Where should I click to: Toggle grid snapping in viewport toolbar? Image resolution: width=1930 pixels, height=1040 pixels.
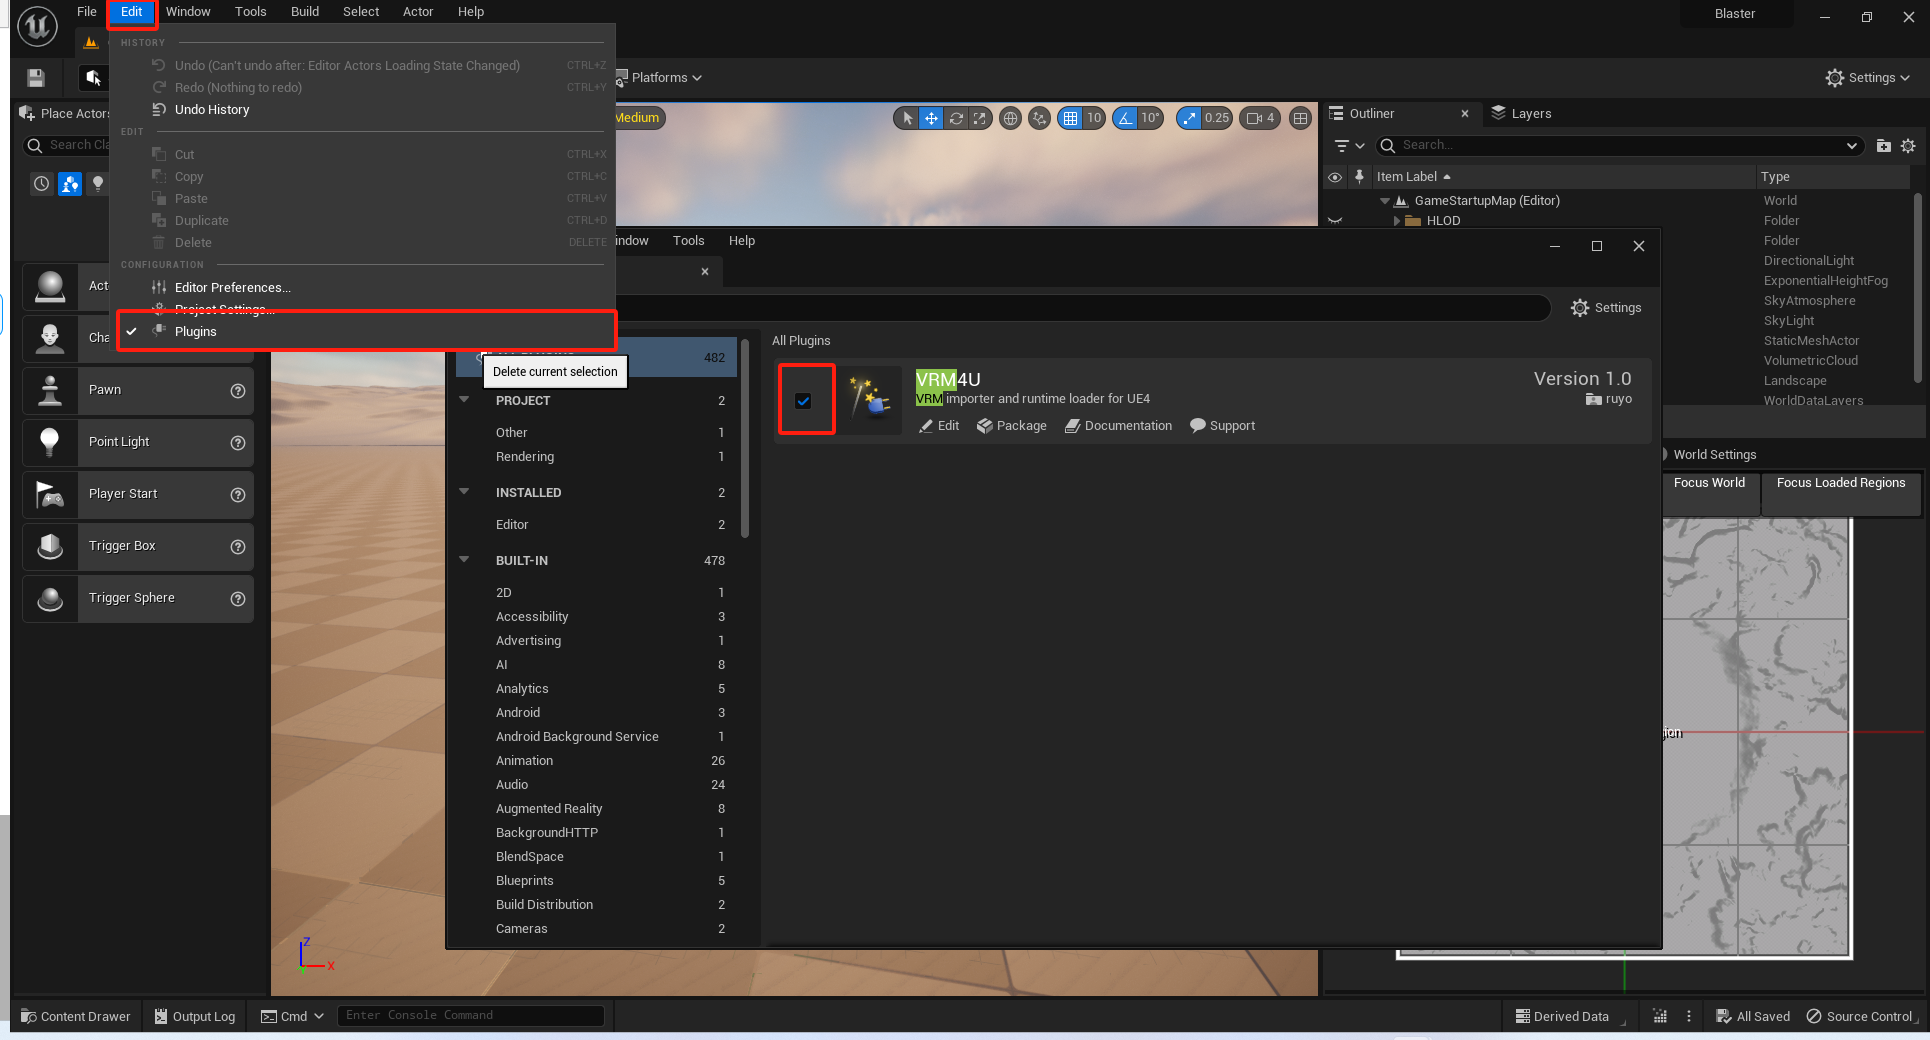tap(1070, 118)
